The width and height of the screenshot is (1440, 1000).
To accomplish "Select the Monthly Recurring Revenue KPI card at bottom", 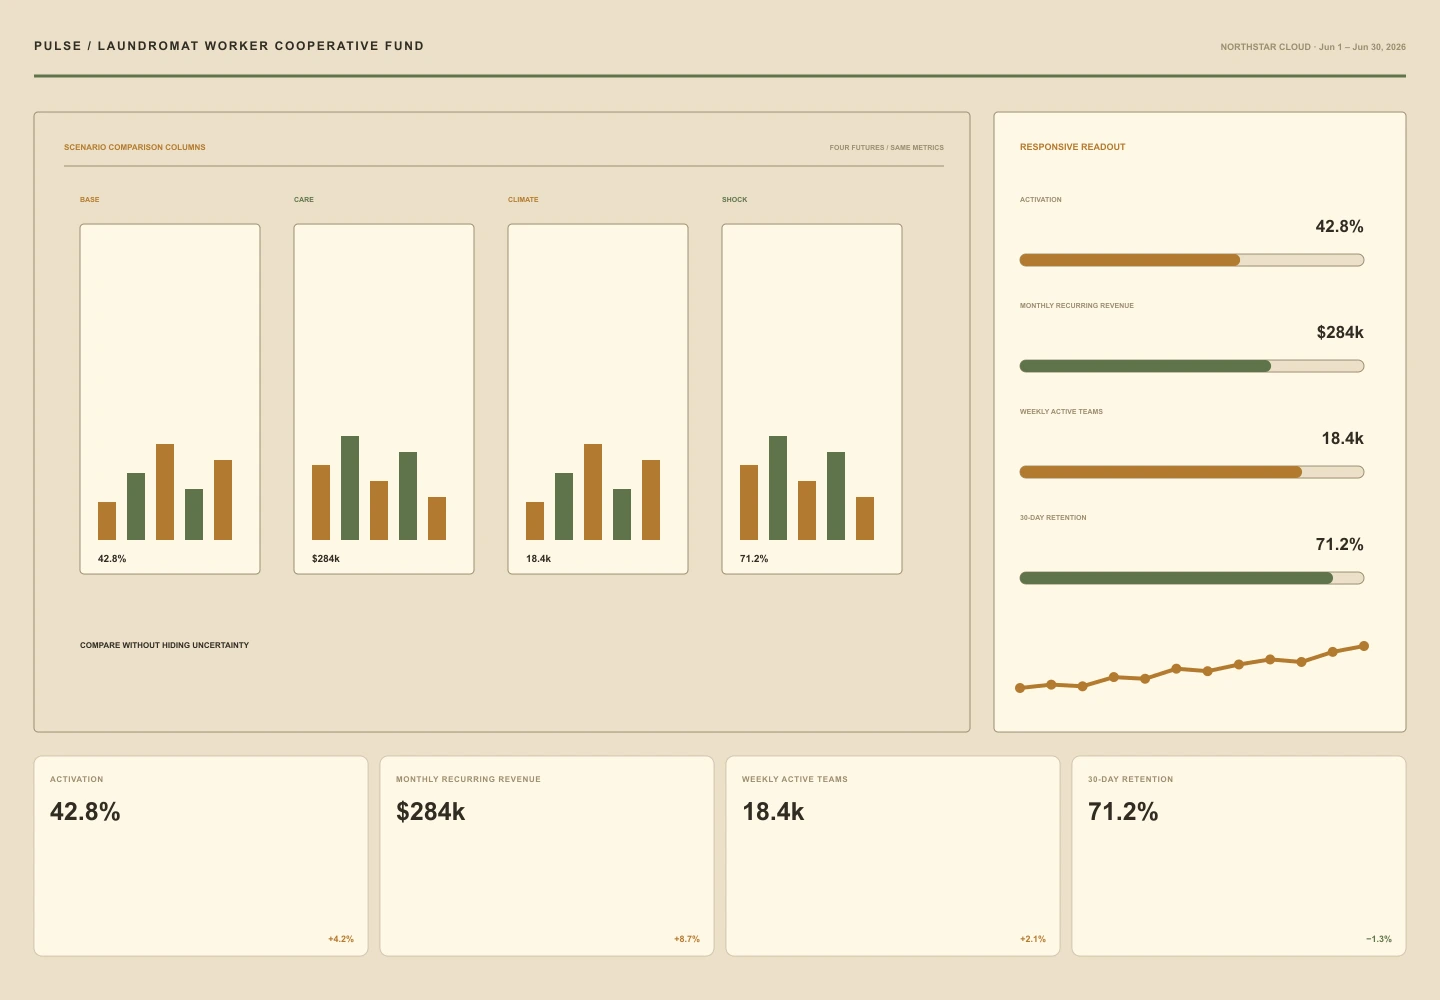I will tap(547, 856).
